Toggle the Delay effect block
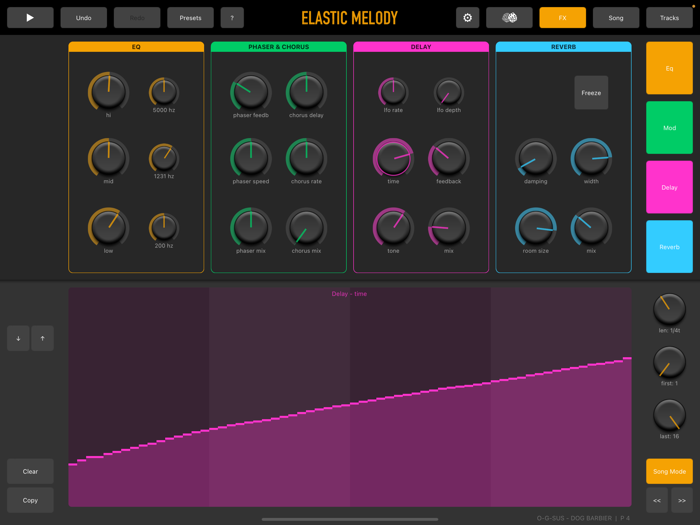The height and width of the screenshot is (525, 700). tap(669, 187)
